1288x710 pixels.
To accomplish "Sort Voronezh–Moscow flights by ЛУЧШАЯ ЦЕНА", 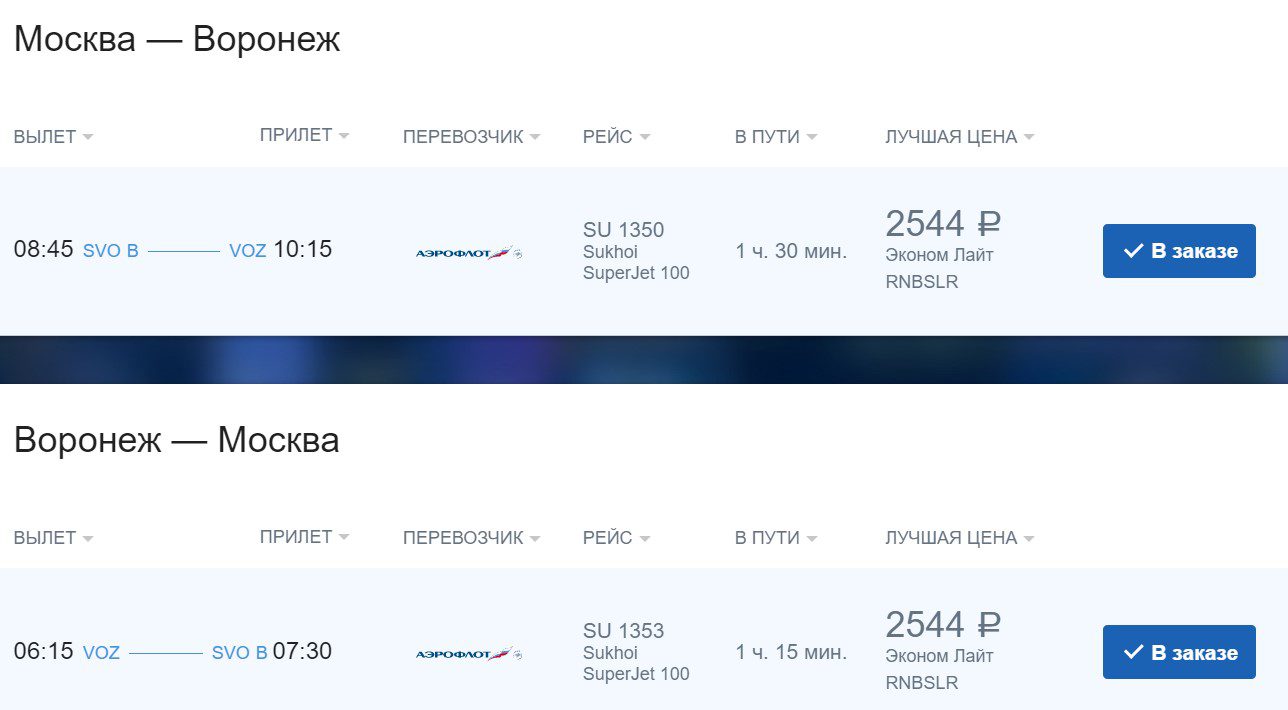I will point(959,538).
